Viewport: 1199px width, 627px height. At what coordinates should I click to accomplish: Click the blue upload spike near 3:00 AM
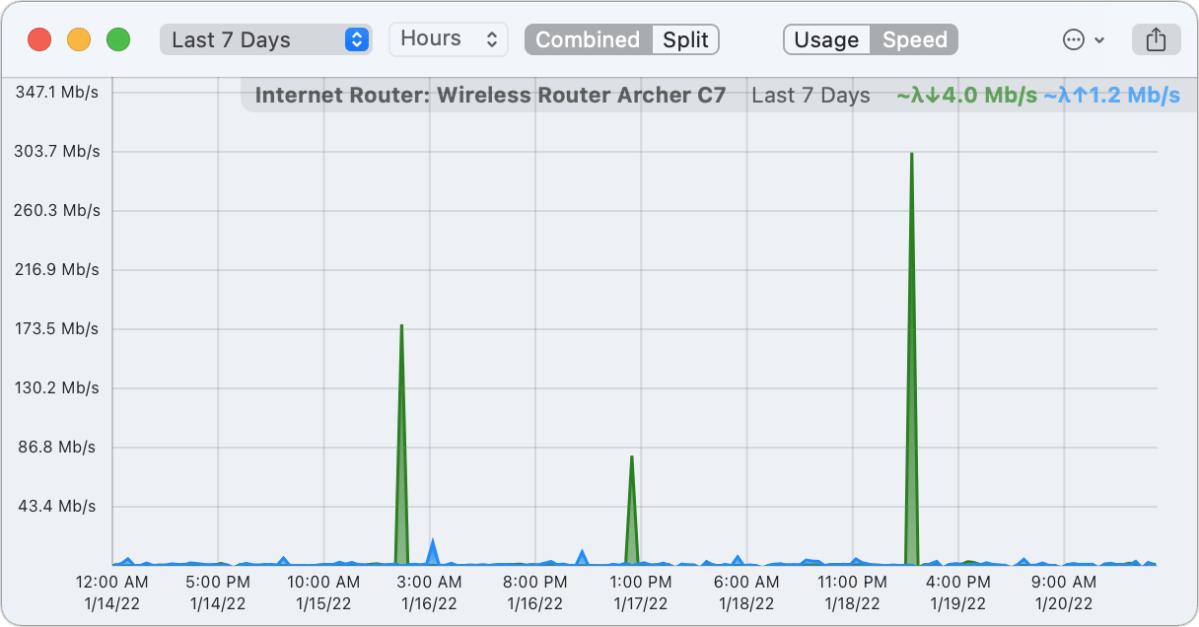433,552
